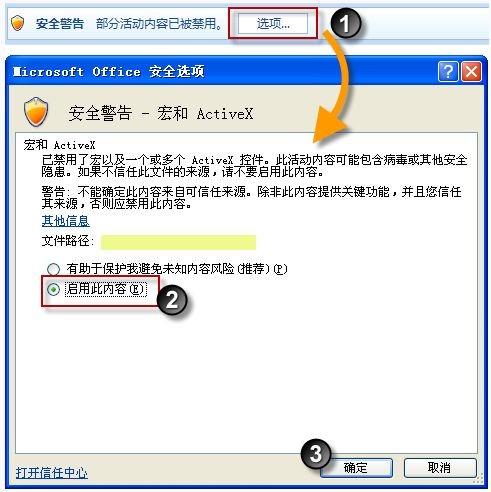The width and height of the screenshot is (491, 492).
Task: Click the 取消 button
Action: [x=440, y=468]
